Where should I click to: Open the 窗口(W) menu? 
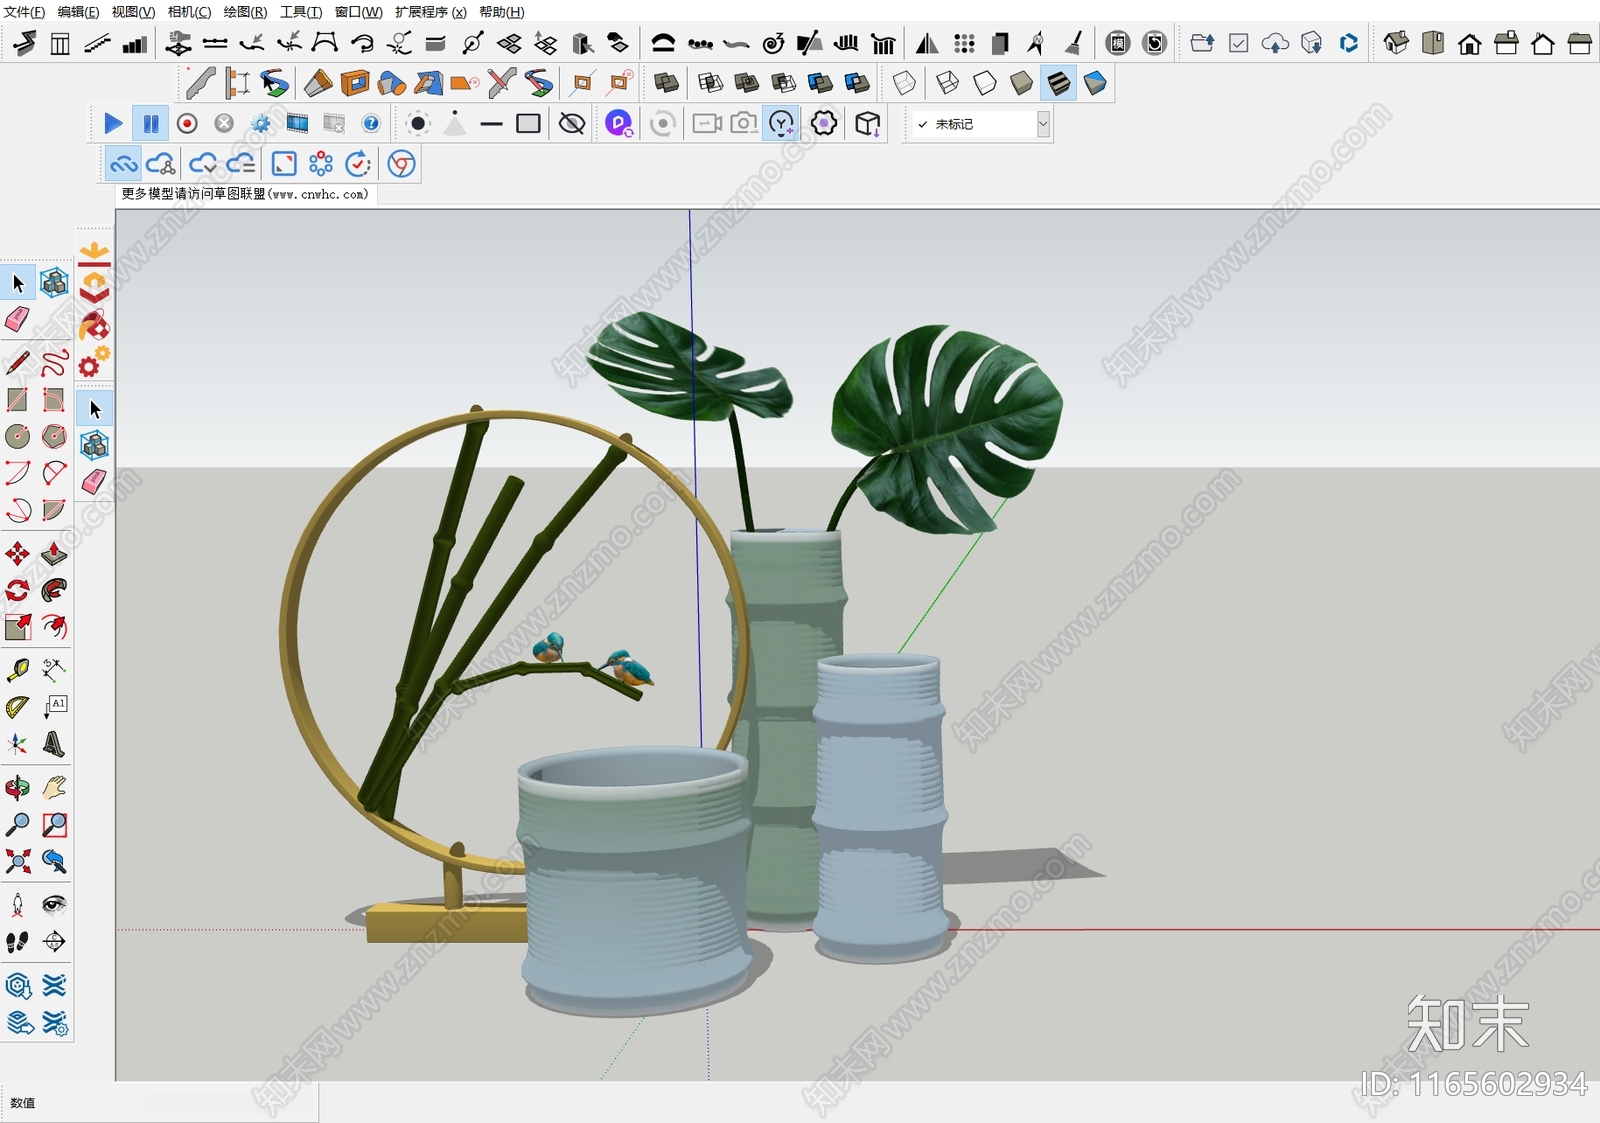[358, 12]
